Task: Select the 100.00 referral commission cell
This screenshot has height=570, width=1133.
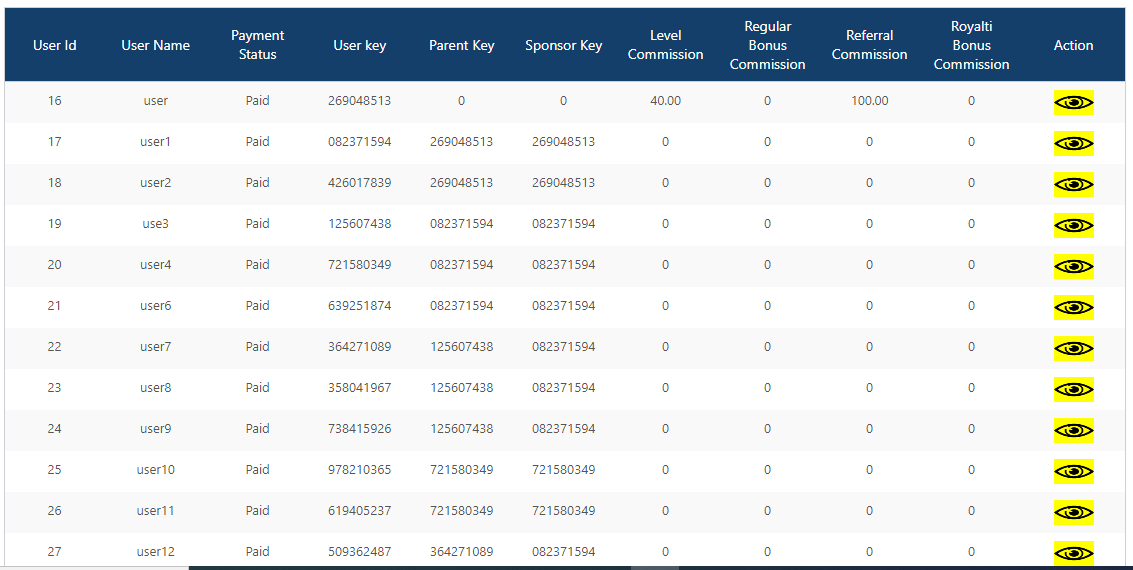Action: [x=869, y=101]
